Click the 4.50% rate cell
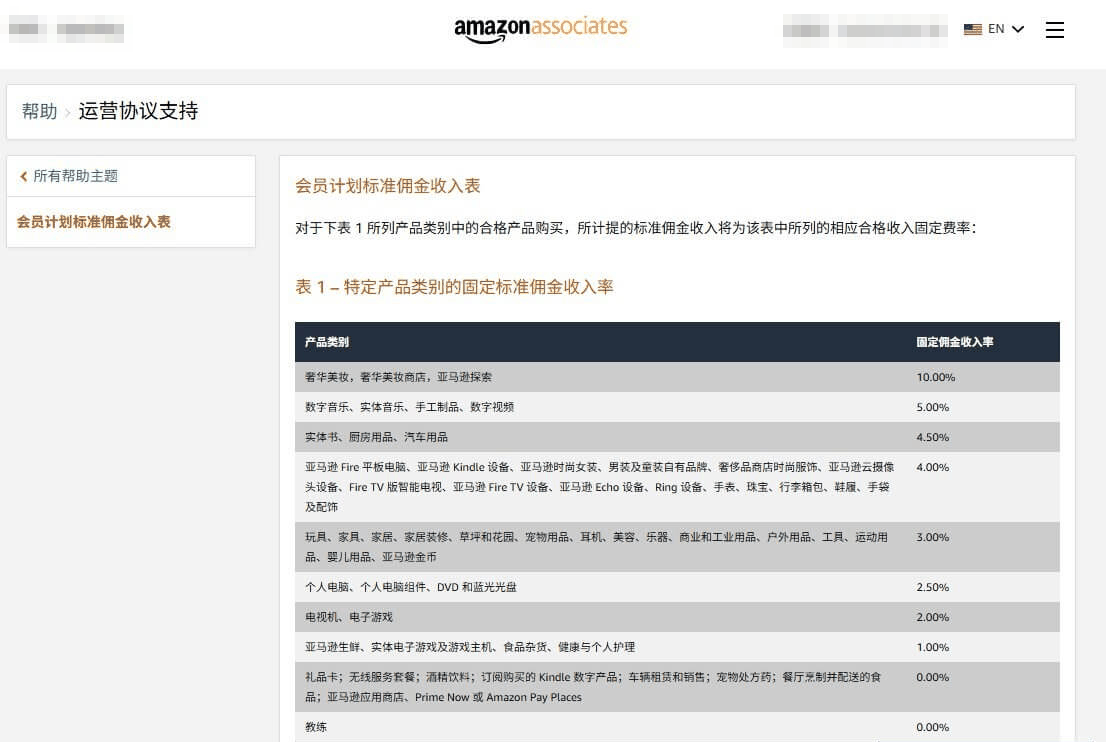 932,437
